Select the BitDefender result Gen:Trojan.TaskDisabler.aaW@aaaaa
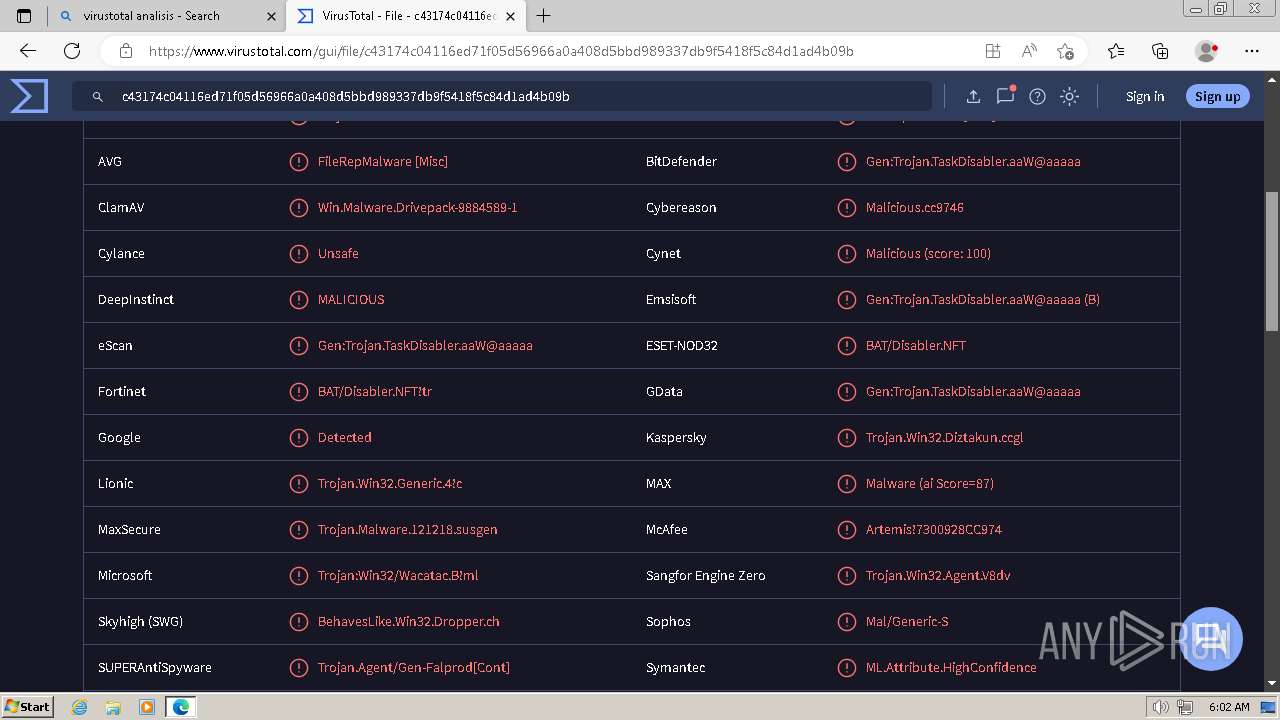This screenshot has width=1280, height=720. point(973,162)
